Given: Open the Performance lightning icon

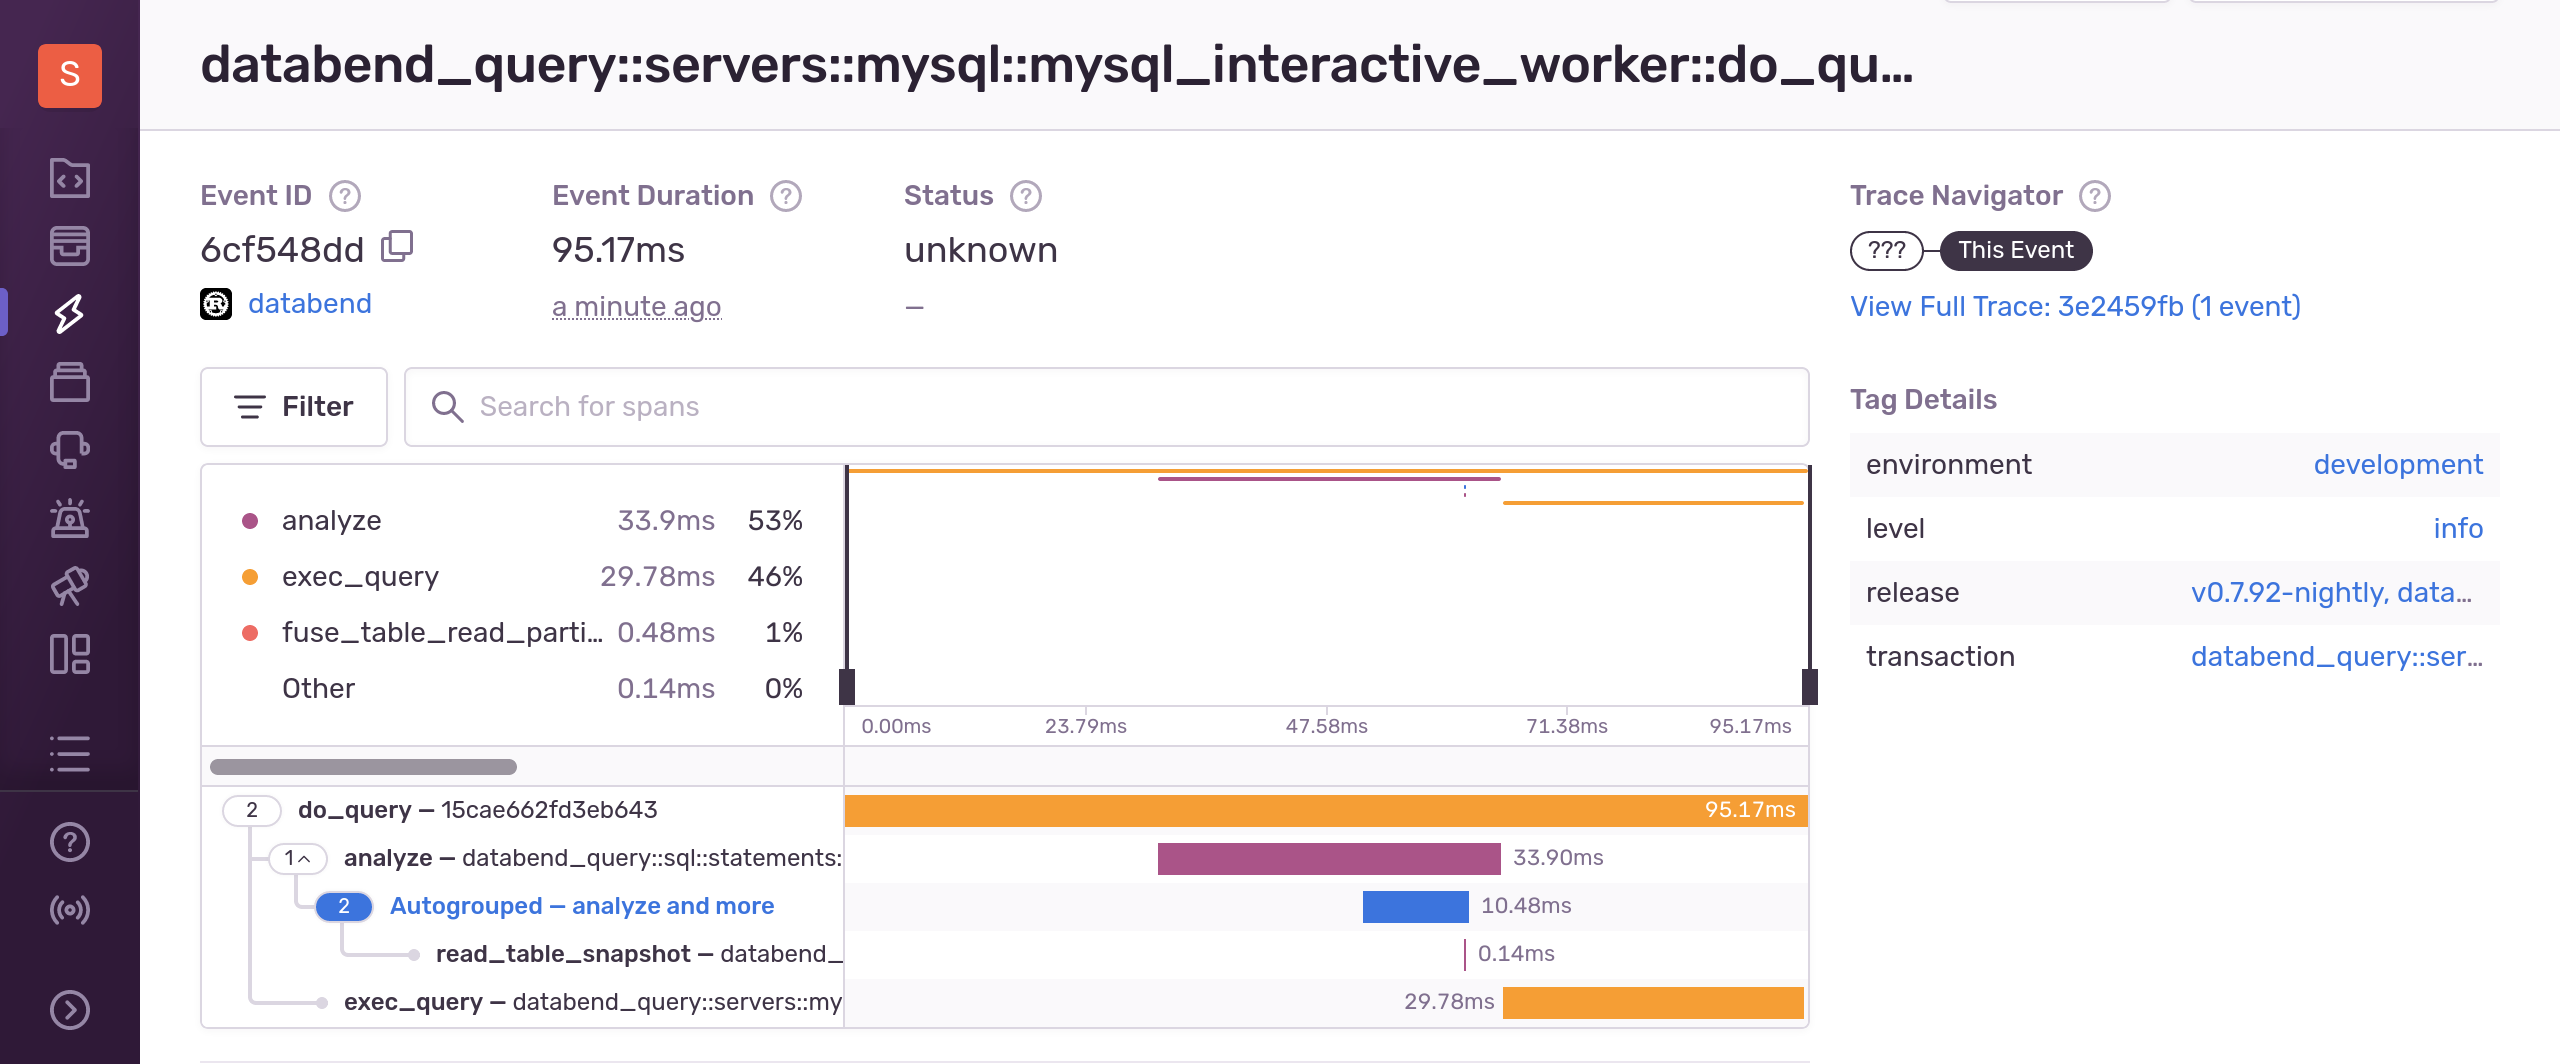Looking at the screenshot, I should 69,314.
